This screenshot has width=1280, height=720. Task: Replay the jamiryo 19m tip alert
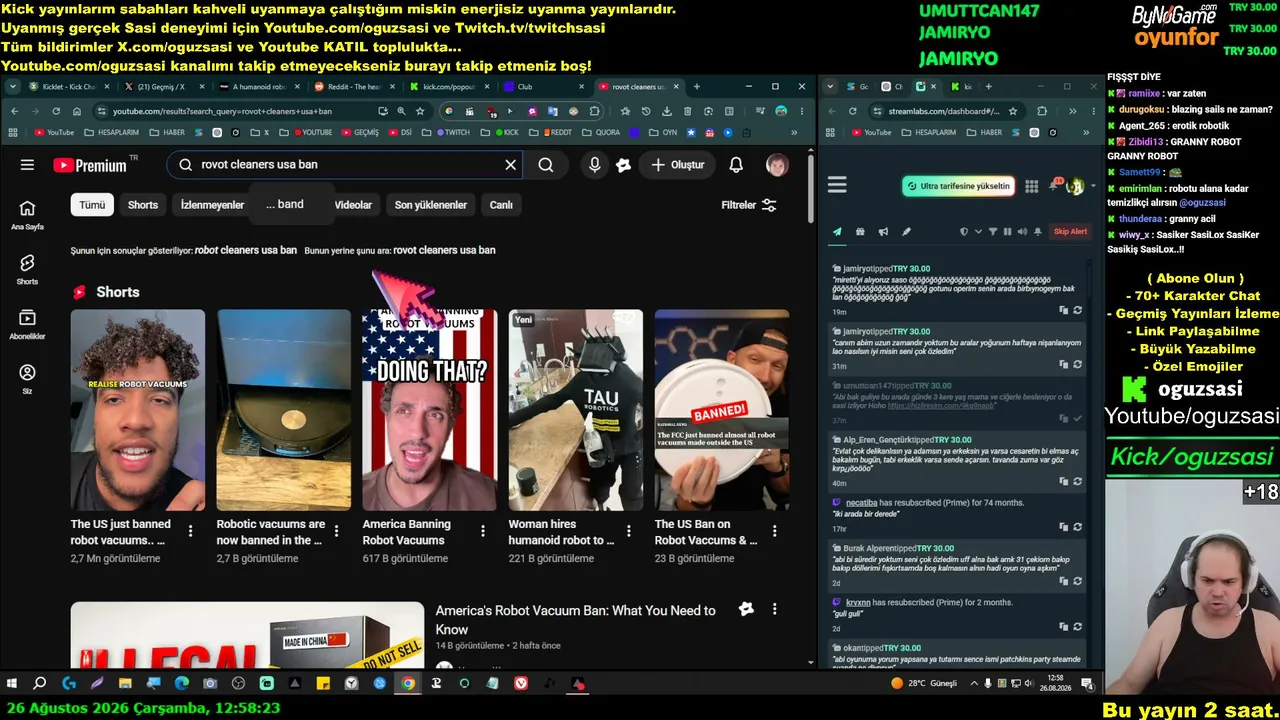coord(1077,310)
